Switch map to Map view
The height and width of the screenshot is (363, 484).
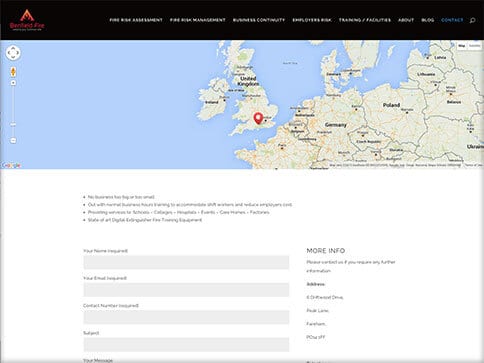pos(462,46)
